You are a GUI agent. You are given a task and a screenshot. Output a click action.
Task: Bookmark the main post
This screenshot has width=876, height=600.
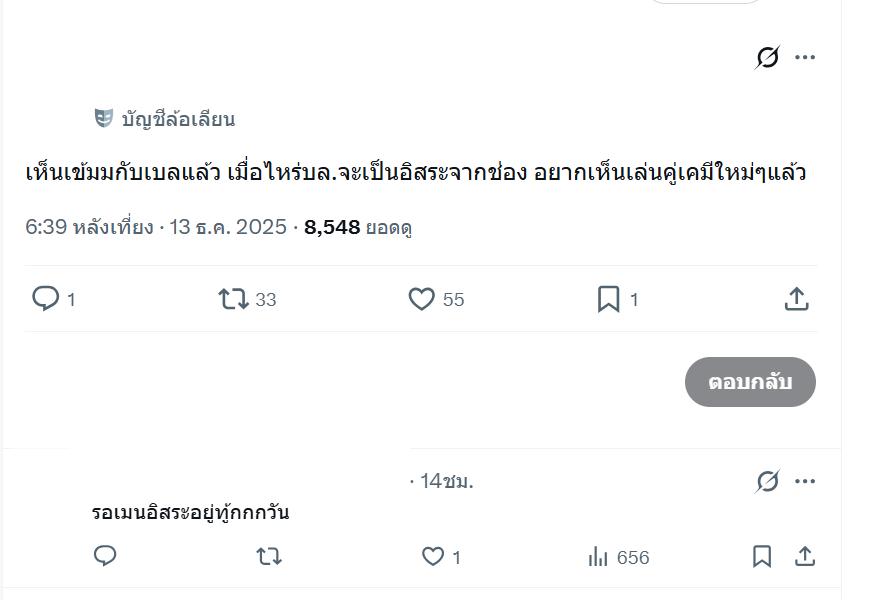coord(608,299)
